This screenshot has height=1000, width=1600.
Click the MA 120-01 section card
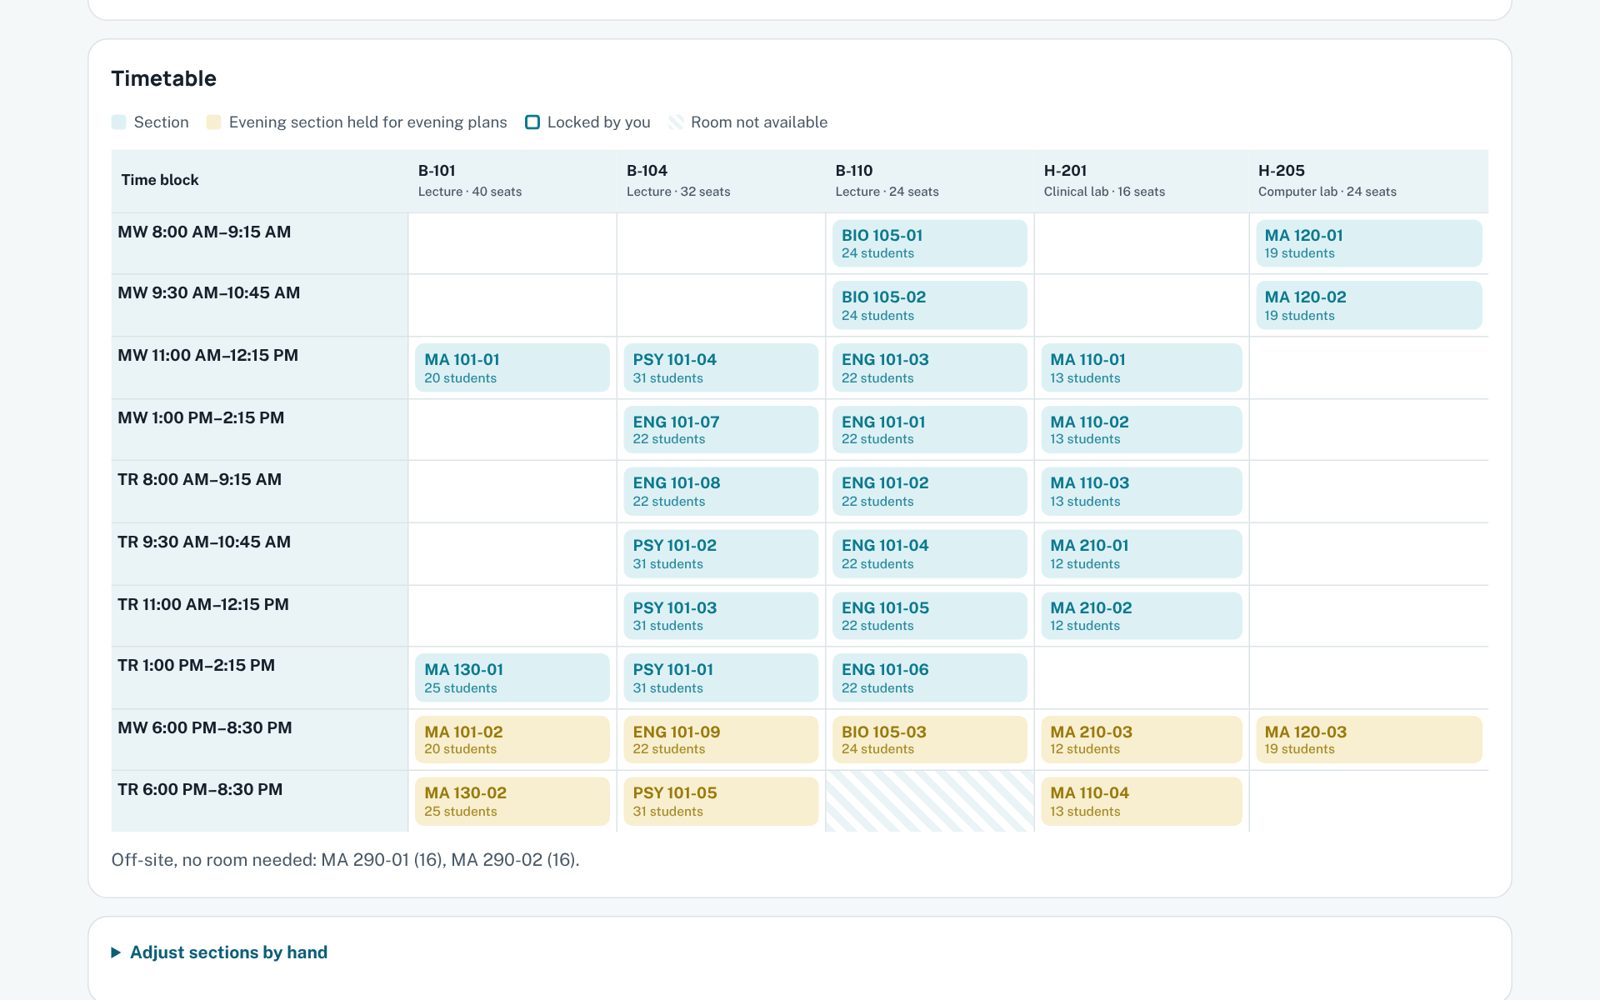tap(1368, 244)
